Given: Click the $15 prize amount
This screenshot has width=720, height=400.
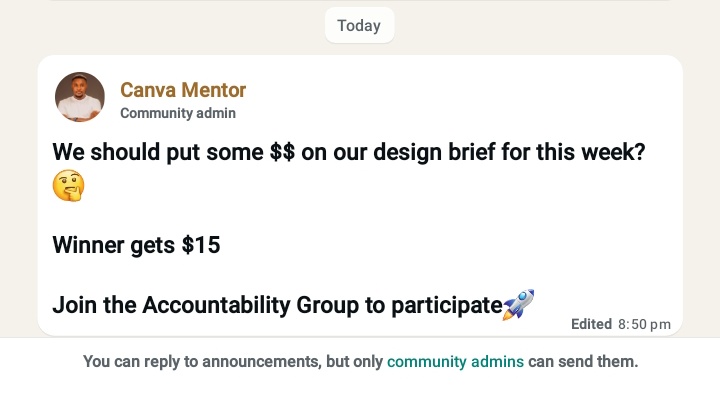Looking at the screenshot, I should coord(200,245).
